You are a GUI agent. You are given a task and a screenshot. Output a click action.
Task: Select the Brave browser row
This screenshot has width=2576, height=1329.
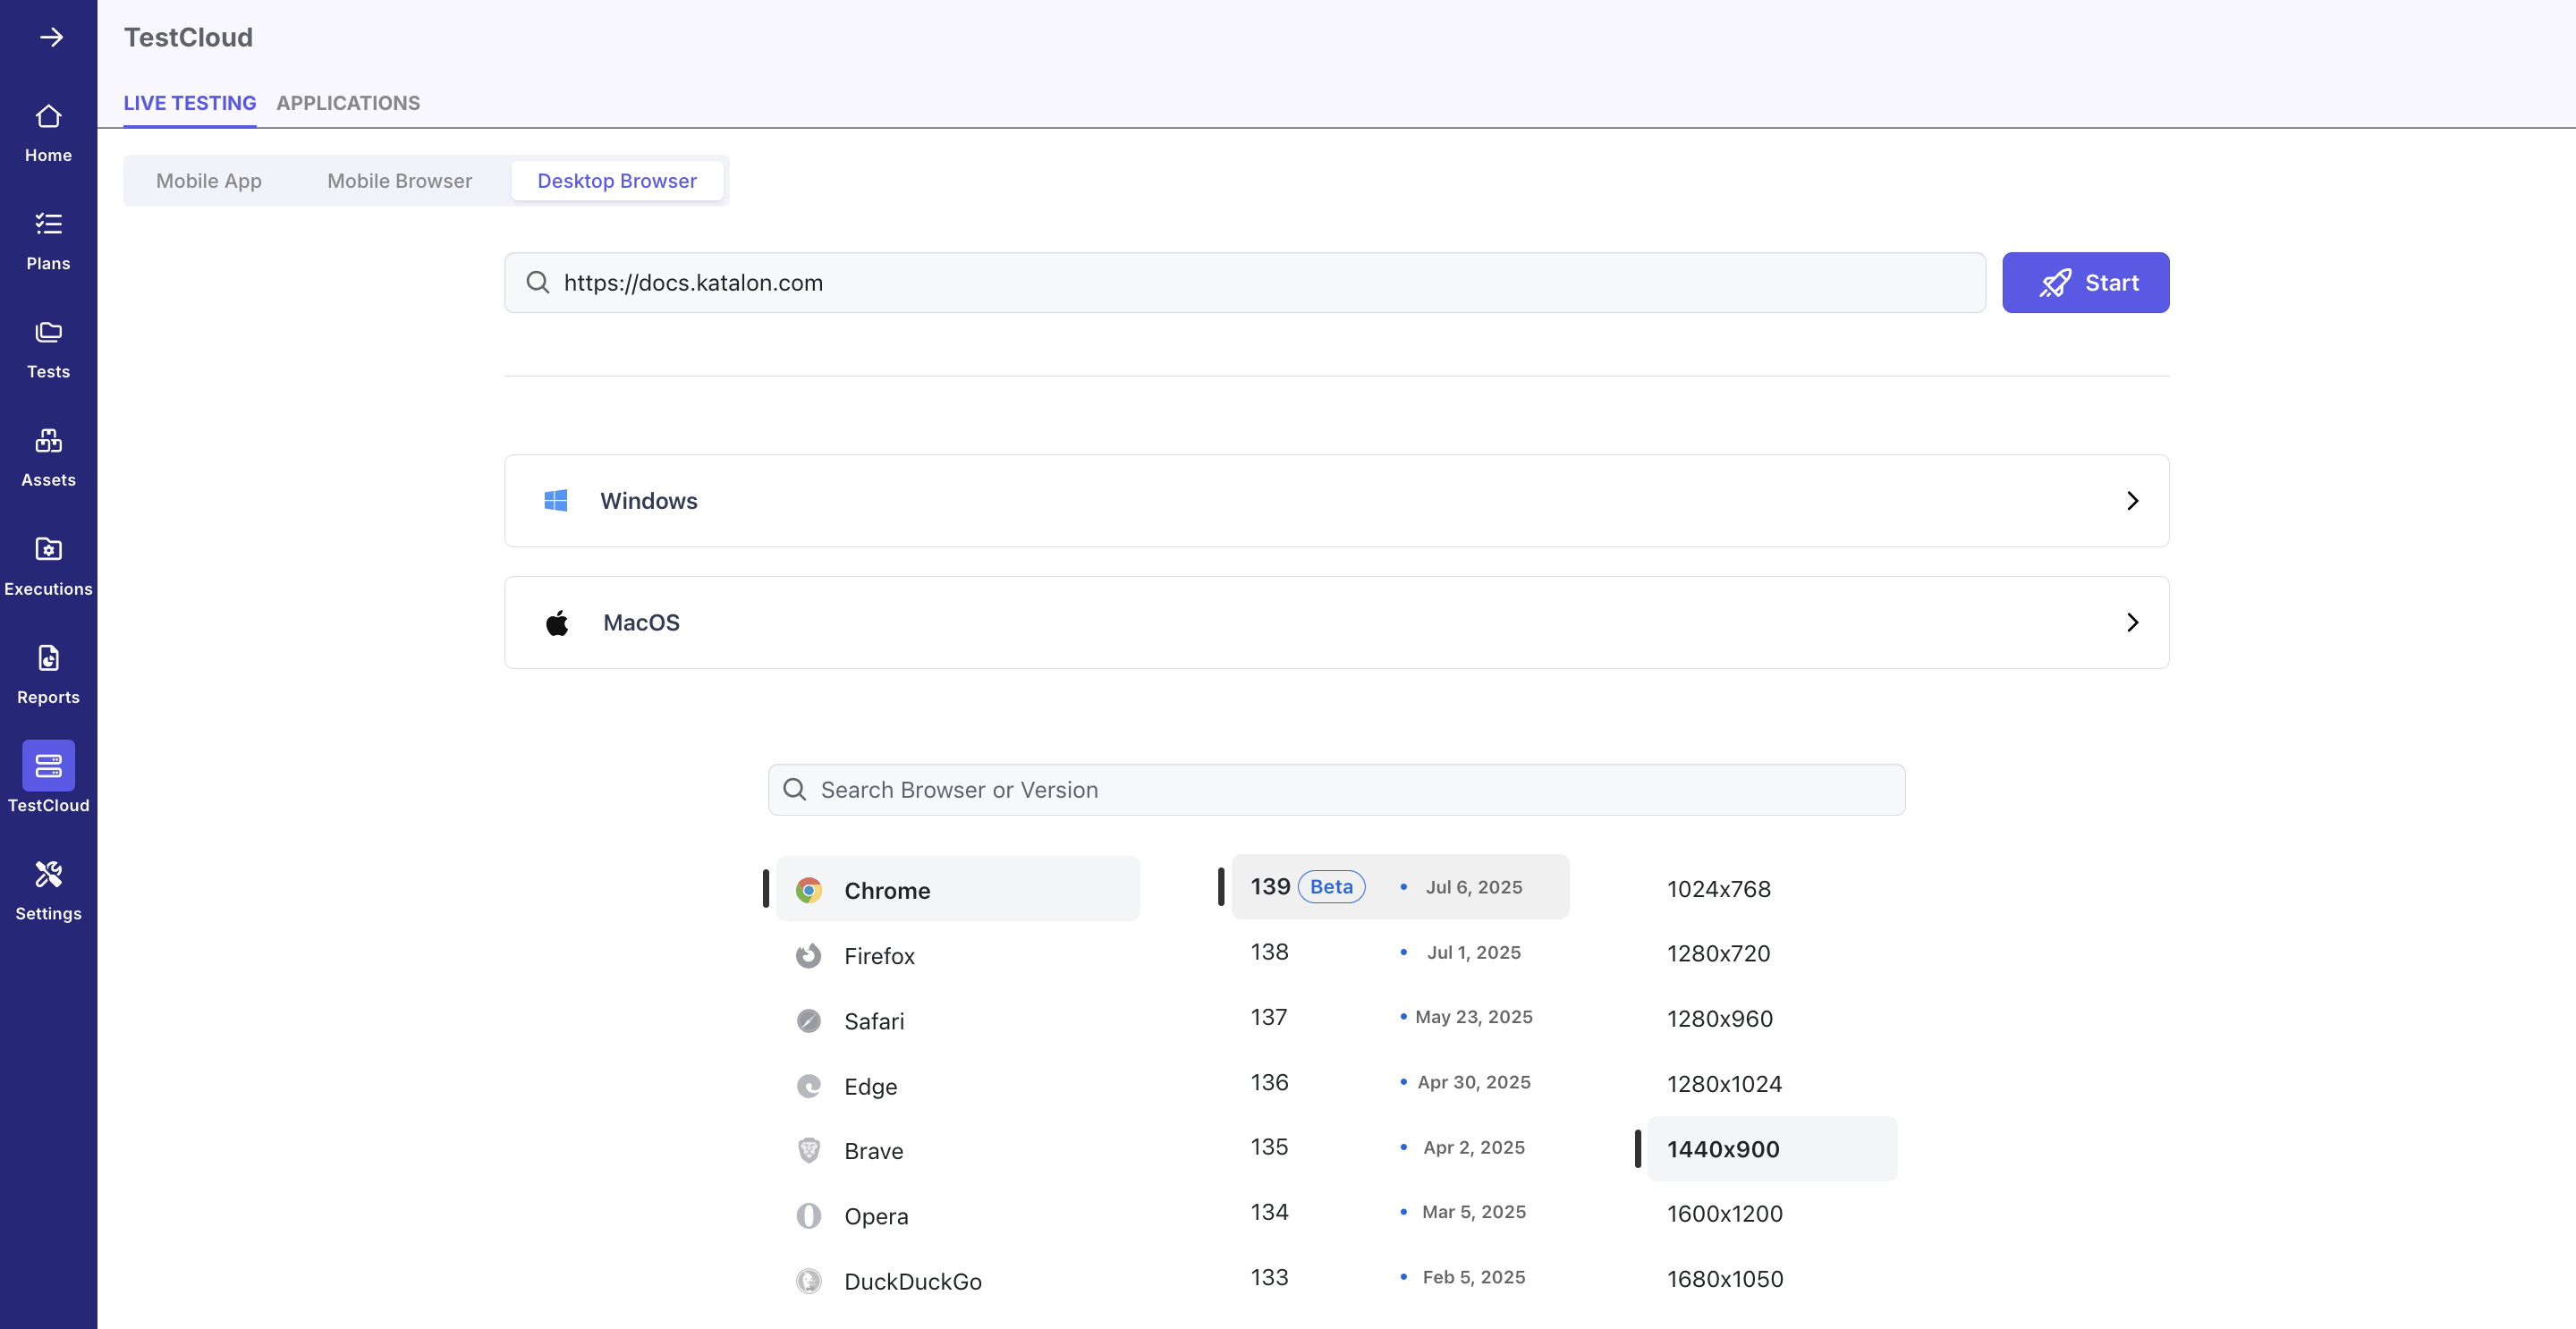pyautogui.click(x=958, y=1150)
